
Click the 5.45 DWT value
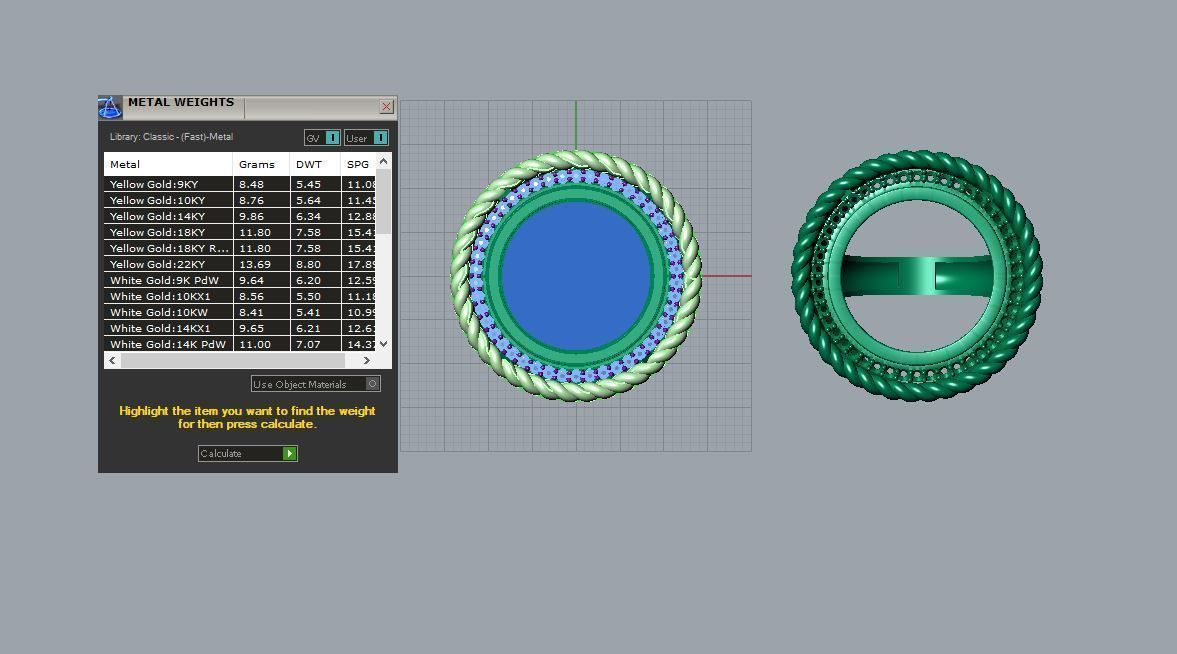[x=309, y=184]
